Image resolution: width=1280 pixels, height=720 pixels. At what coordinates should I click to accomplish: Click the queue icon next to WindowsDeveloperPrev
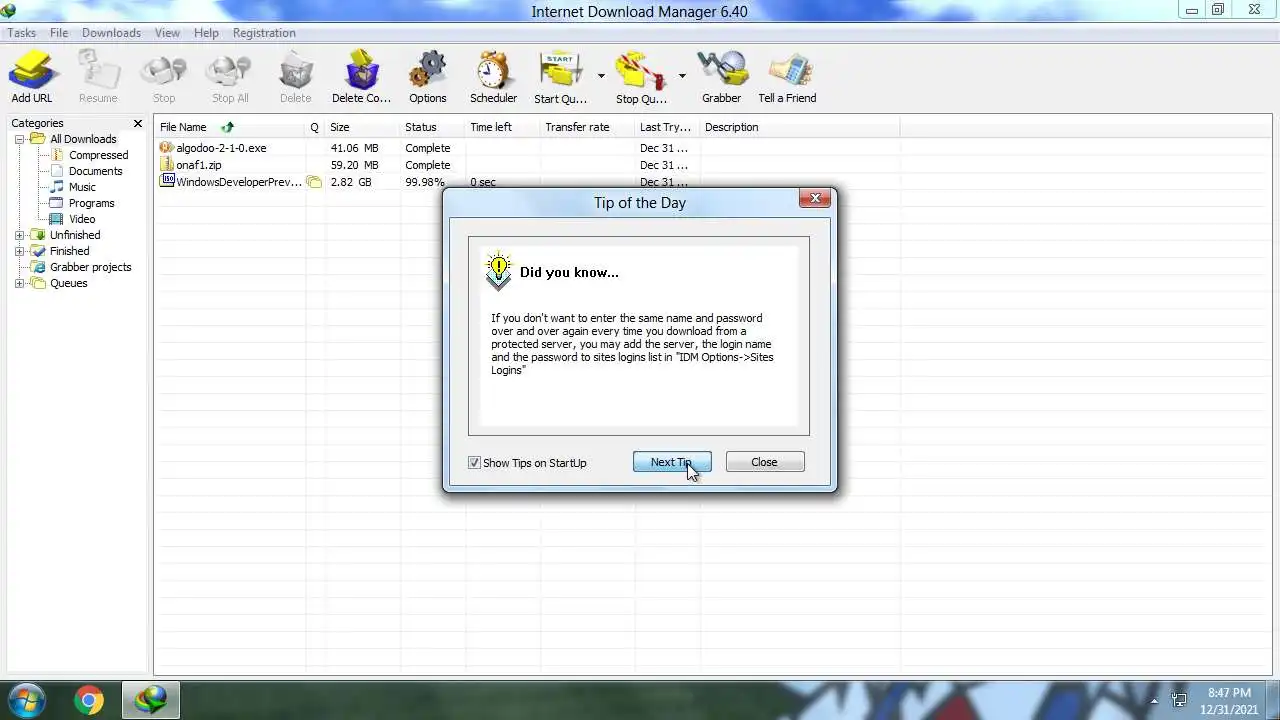314,182
